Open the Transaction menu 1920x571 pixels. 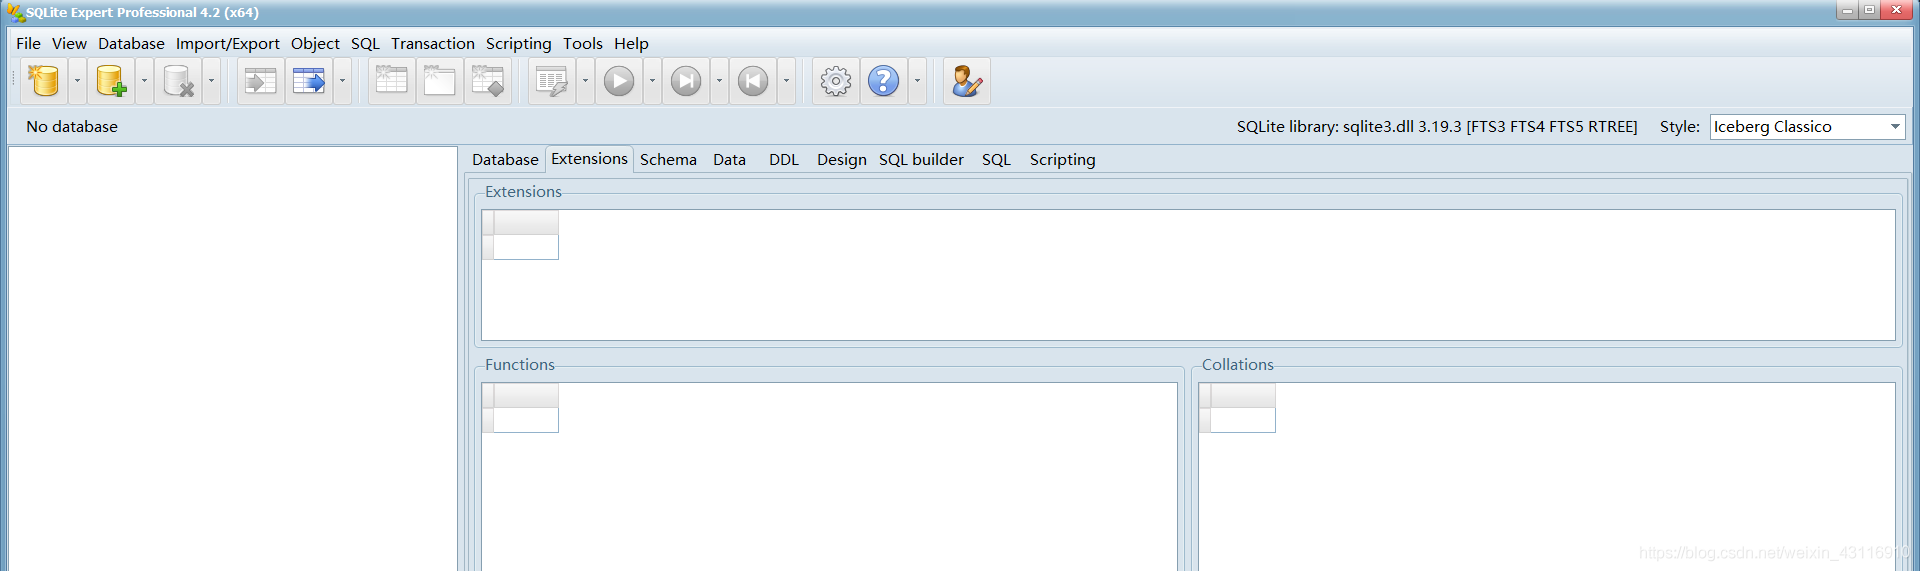point(433,44)
